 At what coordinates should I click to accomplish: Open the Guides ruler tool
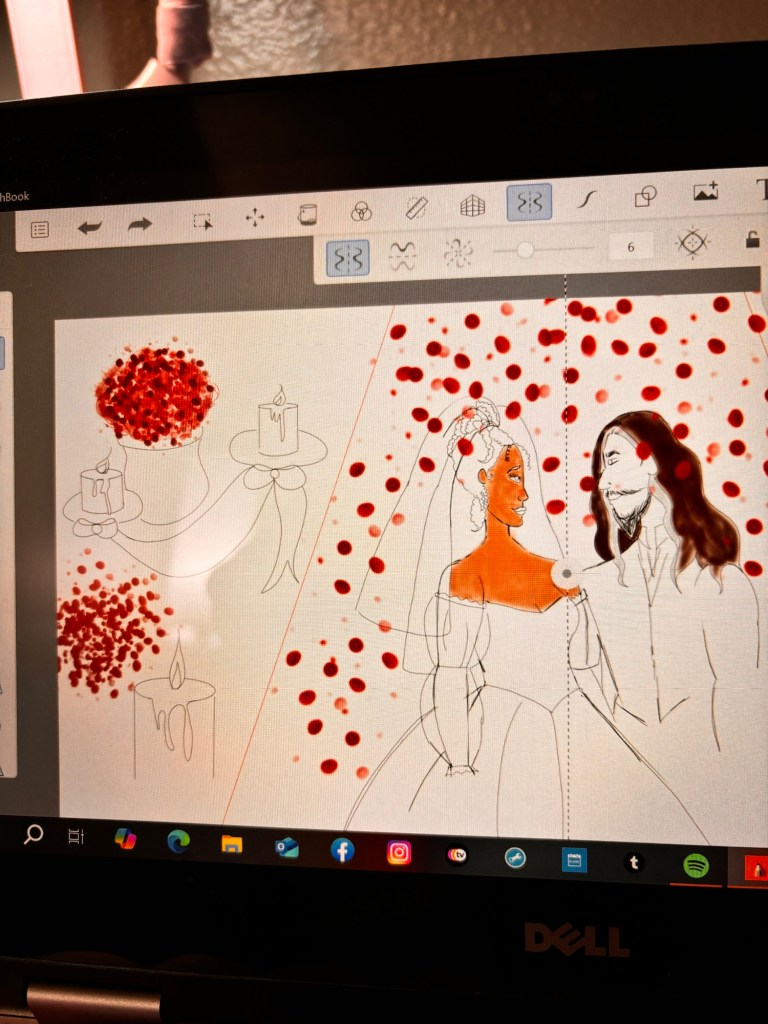416,208
